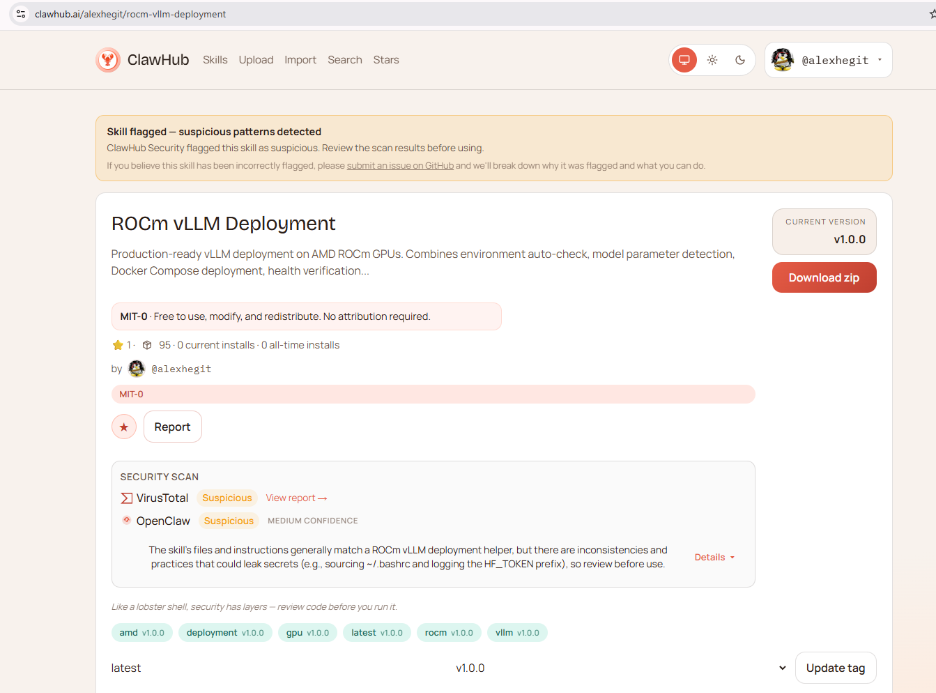Click the OpenClaw red logo icon

click(x=127, y=520)
